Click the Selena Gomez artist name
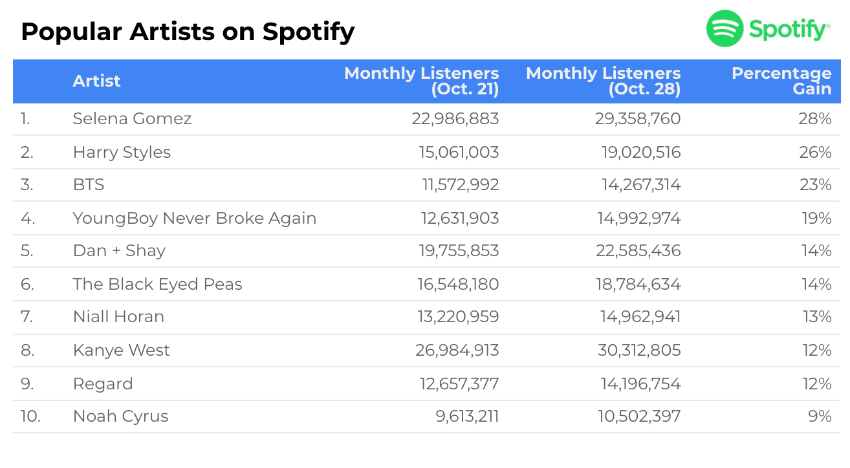850x468 pixels. 132,119
